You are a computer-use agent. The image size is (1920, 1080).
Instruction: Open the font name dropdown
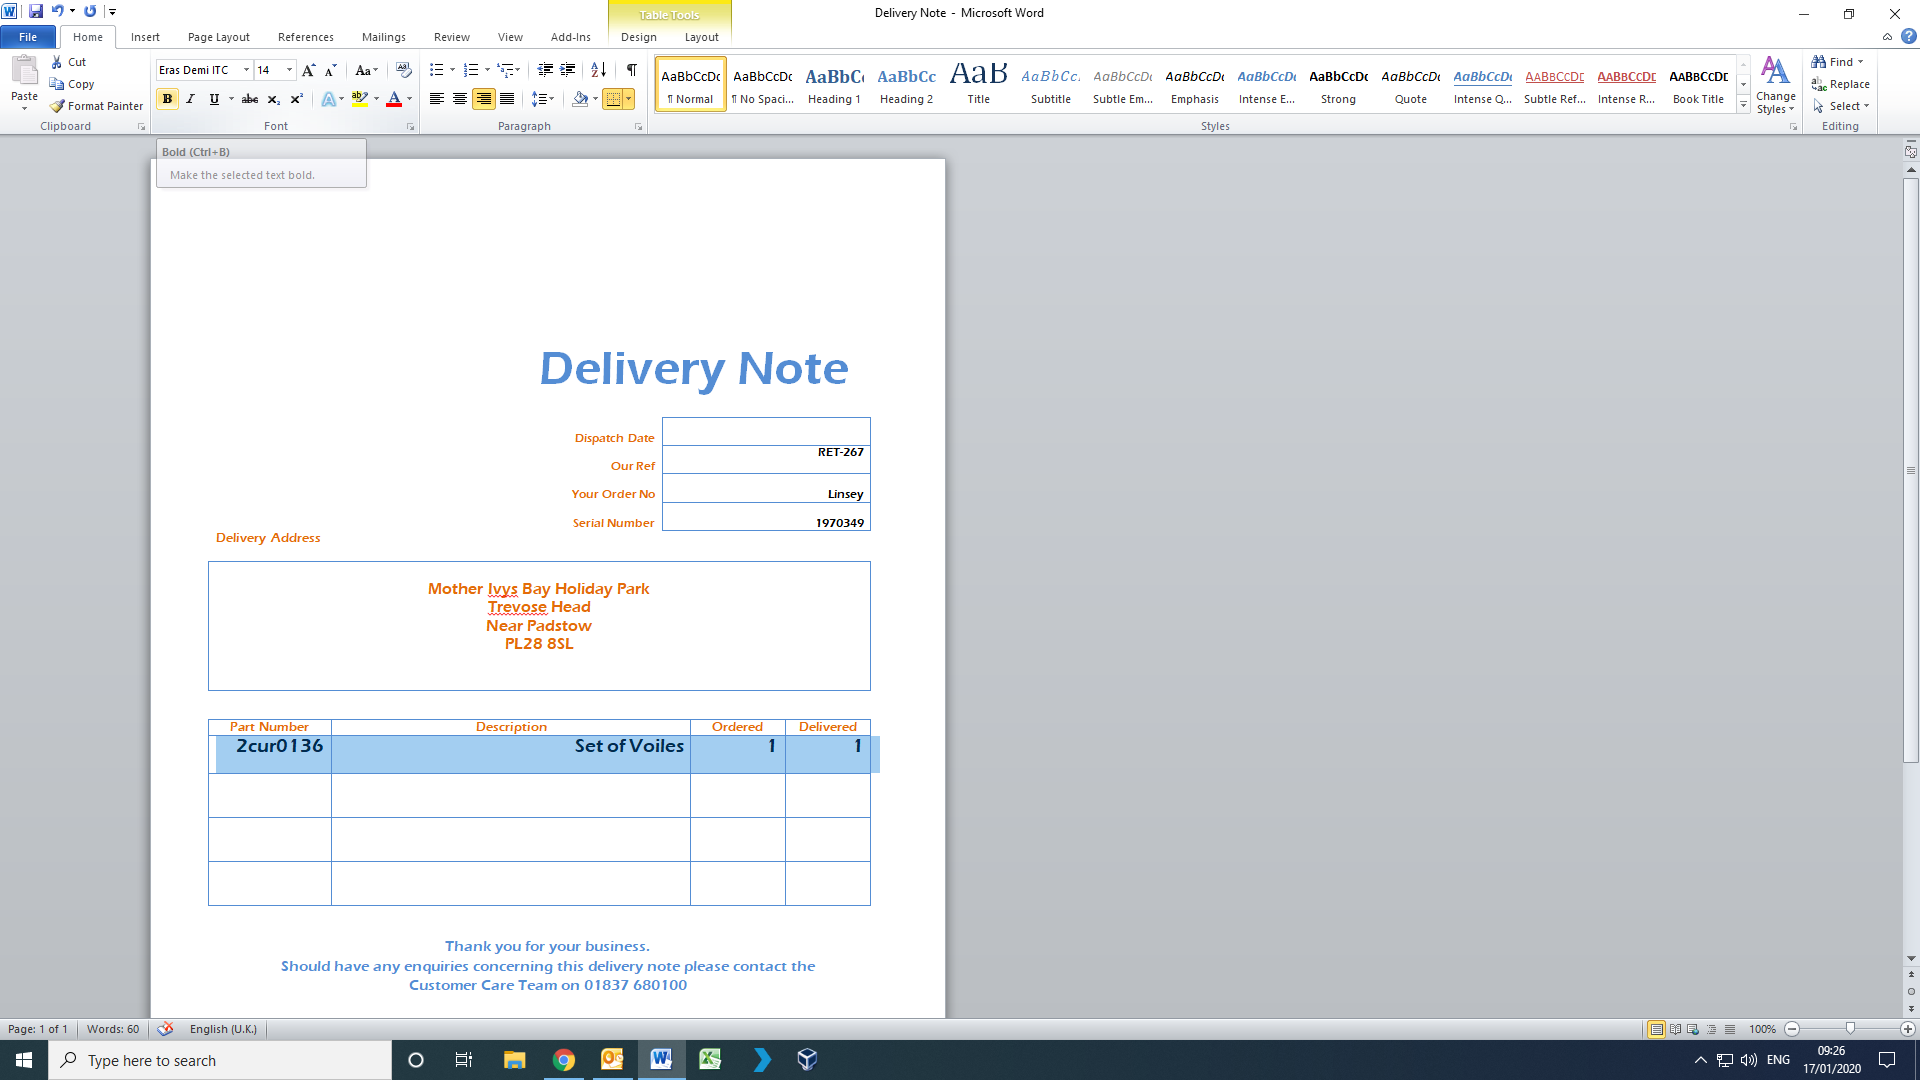(246, 70)
